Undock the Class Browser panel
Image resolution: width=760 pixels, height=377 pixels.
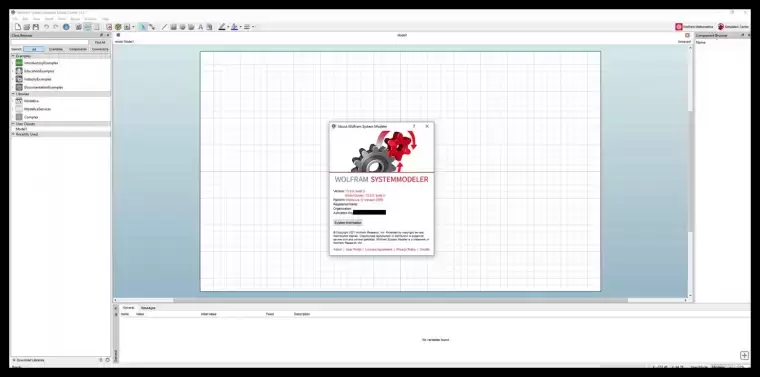point(102,35)
